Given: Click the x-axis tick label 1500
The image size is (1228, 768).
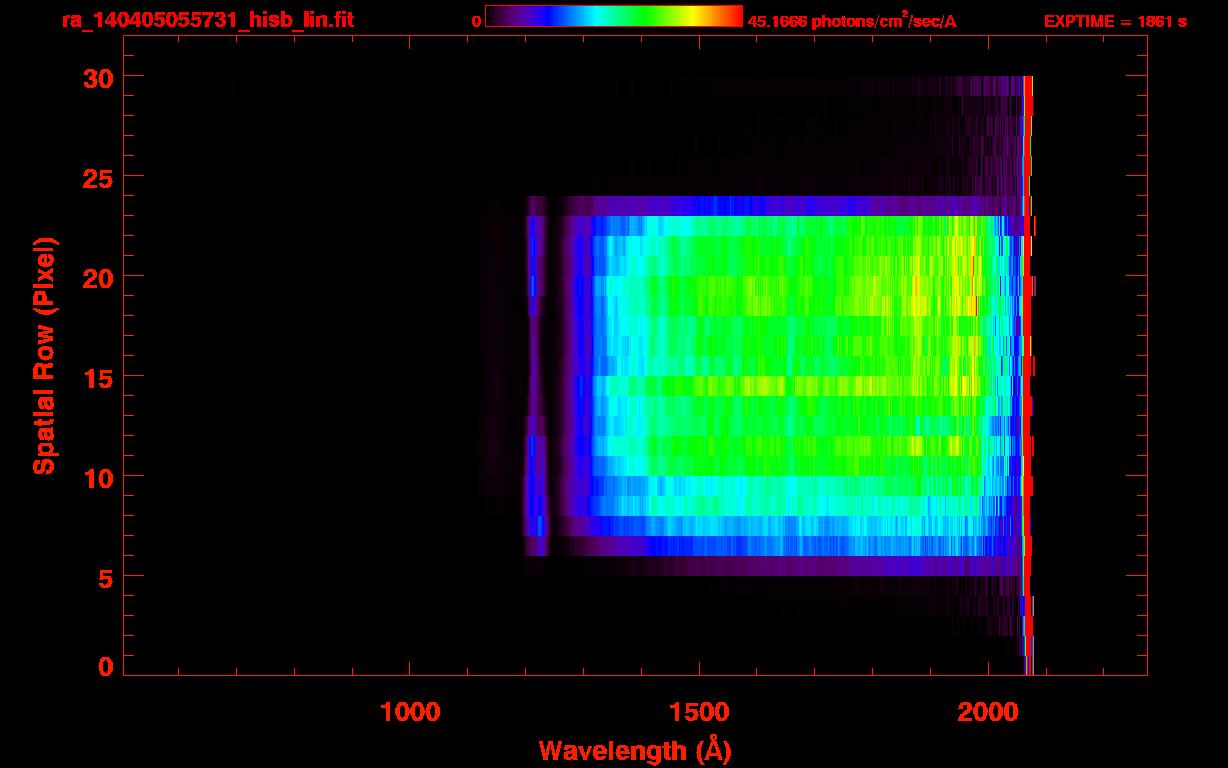Looking at the screenshot, I should coord(699,712).
